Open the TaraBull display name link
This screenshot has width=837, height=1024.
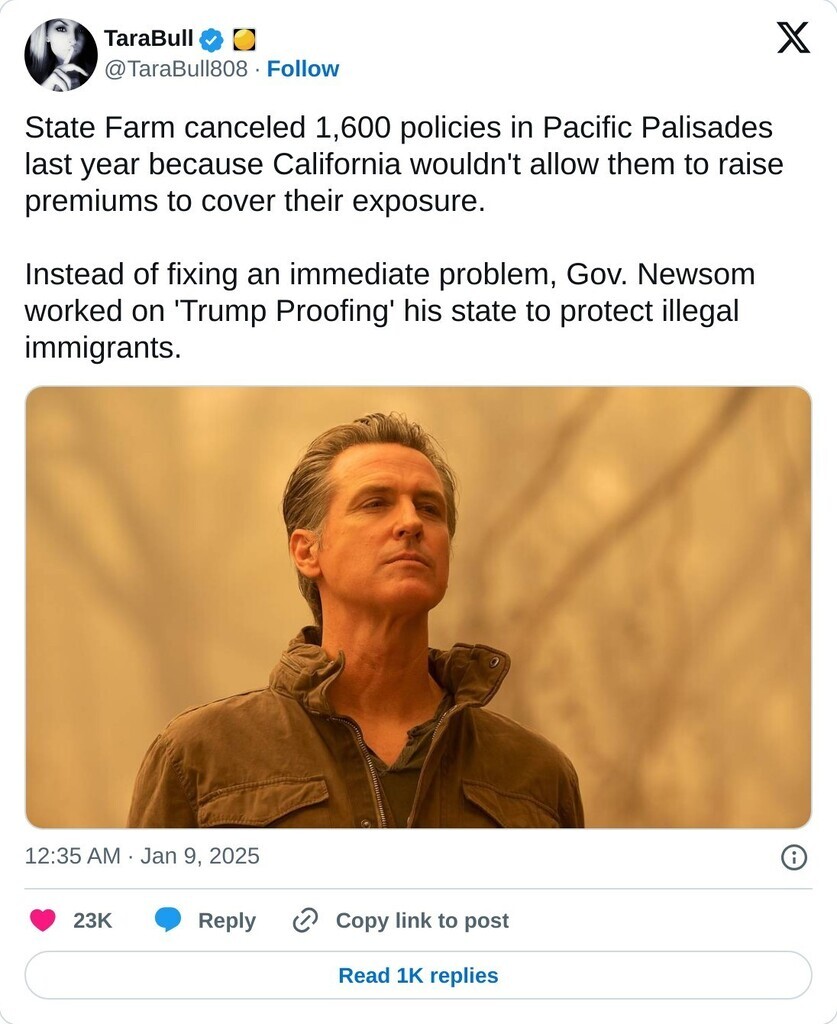click(x=148, y=40)
